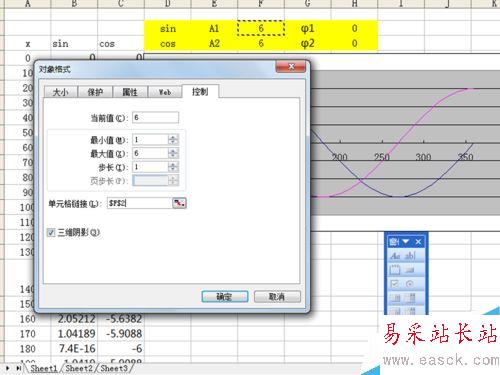Switch to the 大小 tab
The width and height of the screenshot is (500, 375).
click(60, 92)
